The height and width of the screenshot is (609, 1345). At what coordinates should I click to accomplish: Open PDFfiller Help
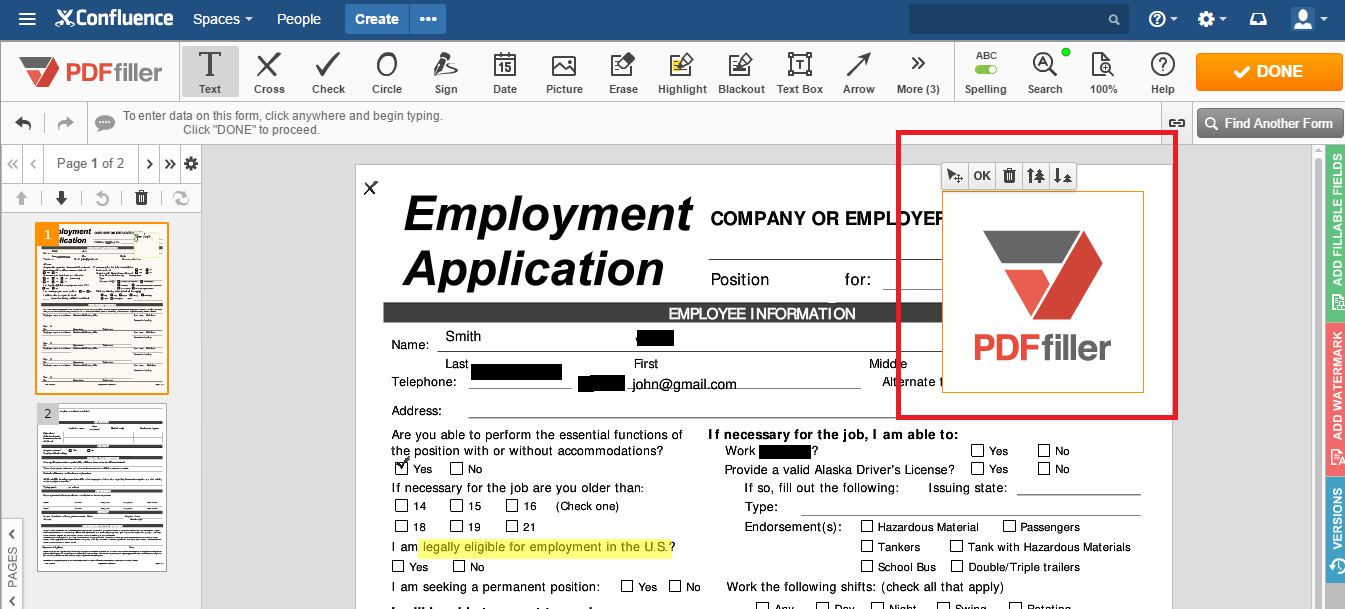[1162, 71]
